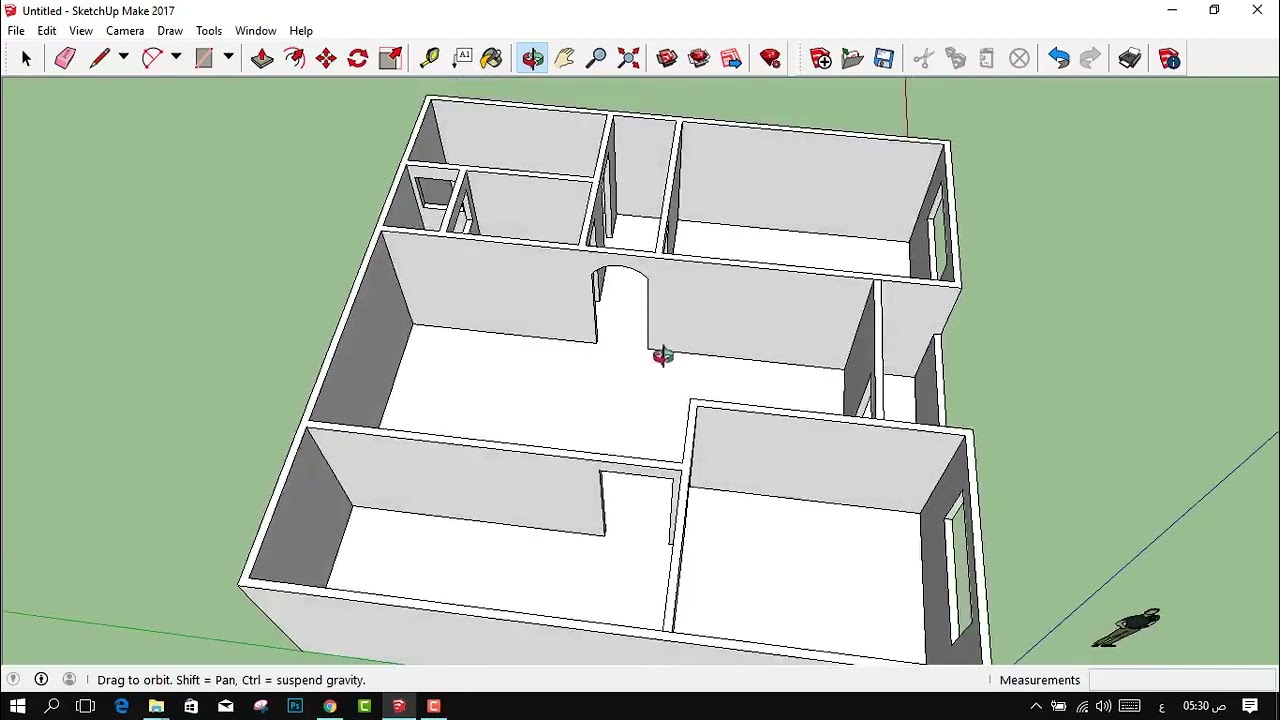Click the Erase circled-X icon
Image resolution: width=1280 pixels, height=720 pixels.
pos(1019,59)
